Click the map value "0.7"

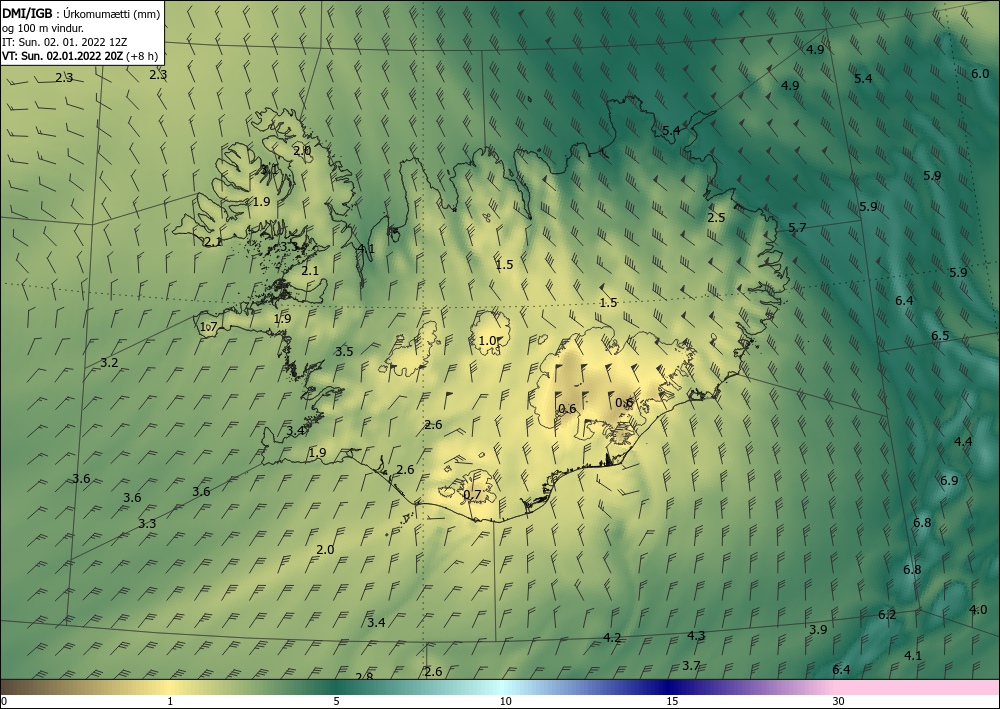pos(472,495)
